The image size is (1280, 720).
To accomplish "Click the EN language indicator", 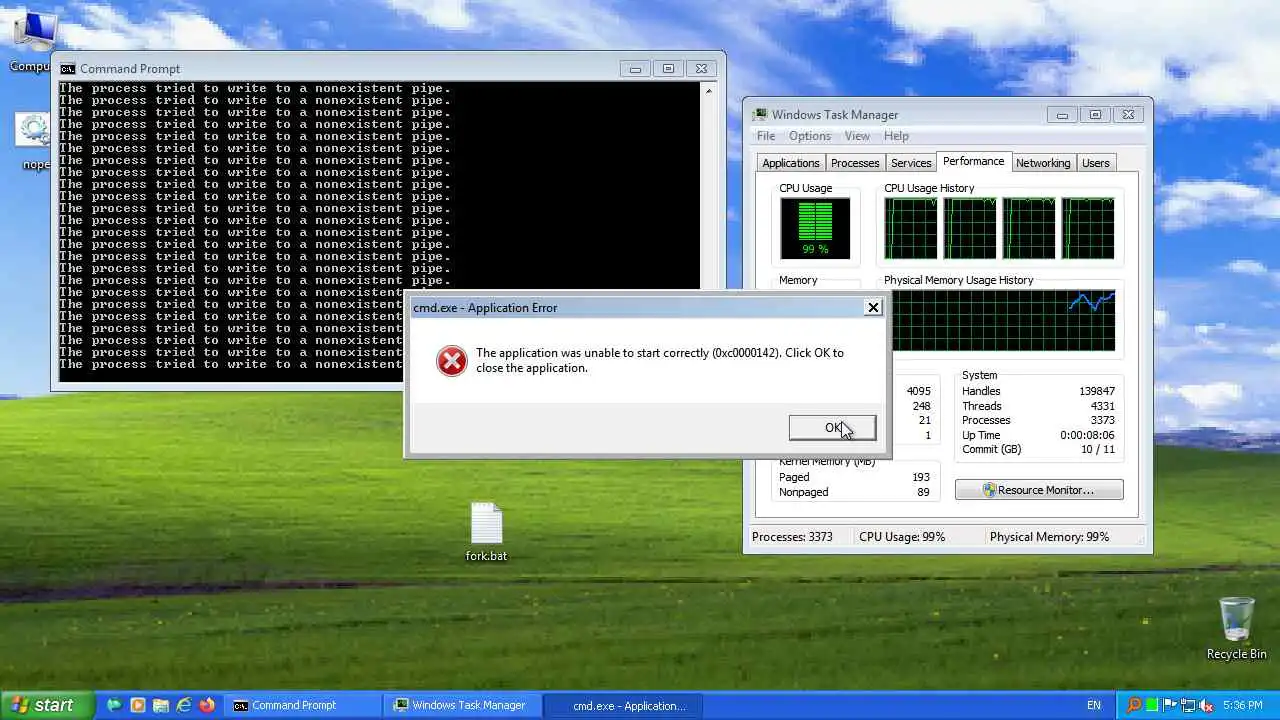I will click(x=1094, y=705).
